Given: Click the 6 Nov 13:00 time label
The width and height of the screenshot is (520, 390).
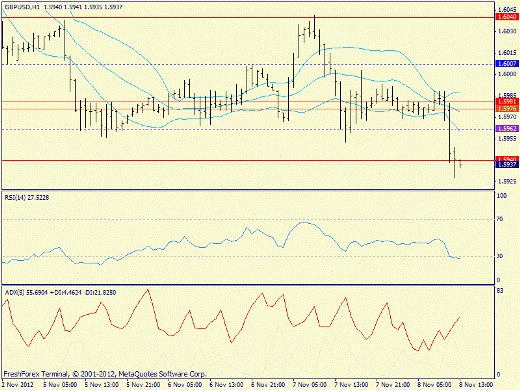Looking at the screenshot, I should tap(227, 384).
